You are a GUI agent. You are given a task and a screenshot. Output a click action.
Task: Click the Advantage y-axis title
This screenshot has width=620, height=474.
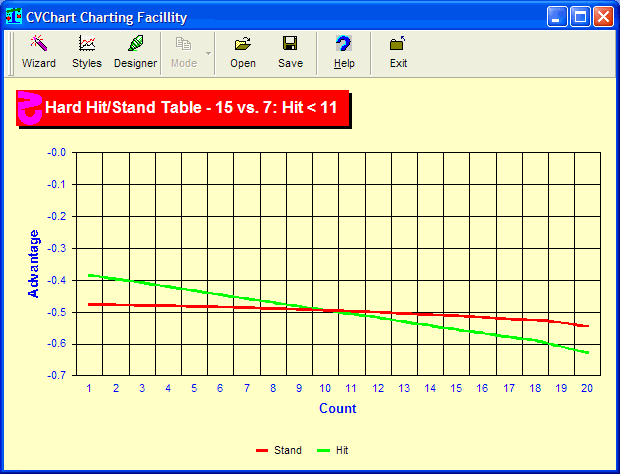pos(33,264)
